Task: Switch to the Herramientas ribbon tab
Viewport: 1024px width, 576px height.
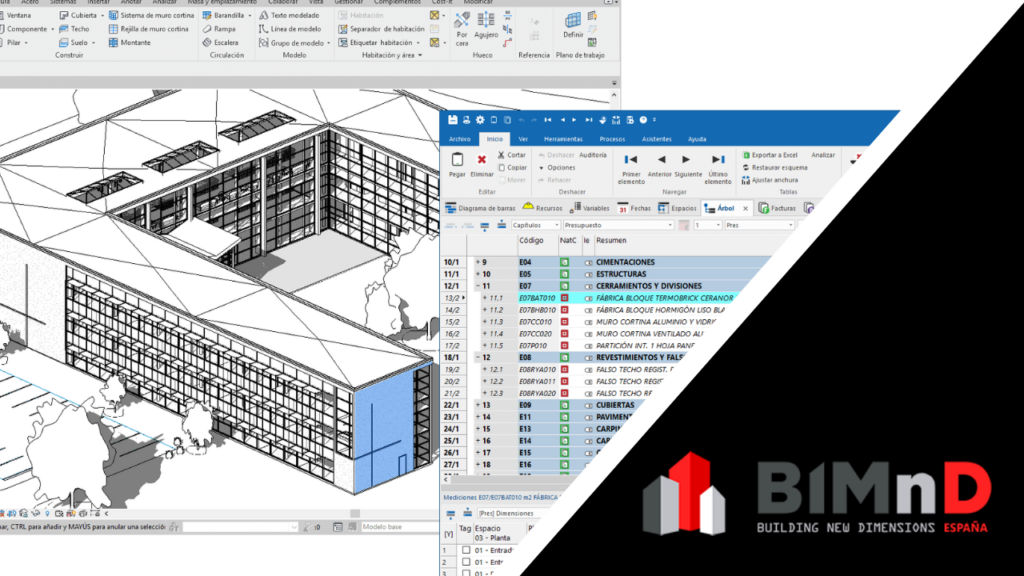Action: [563, 139]
